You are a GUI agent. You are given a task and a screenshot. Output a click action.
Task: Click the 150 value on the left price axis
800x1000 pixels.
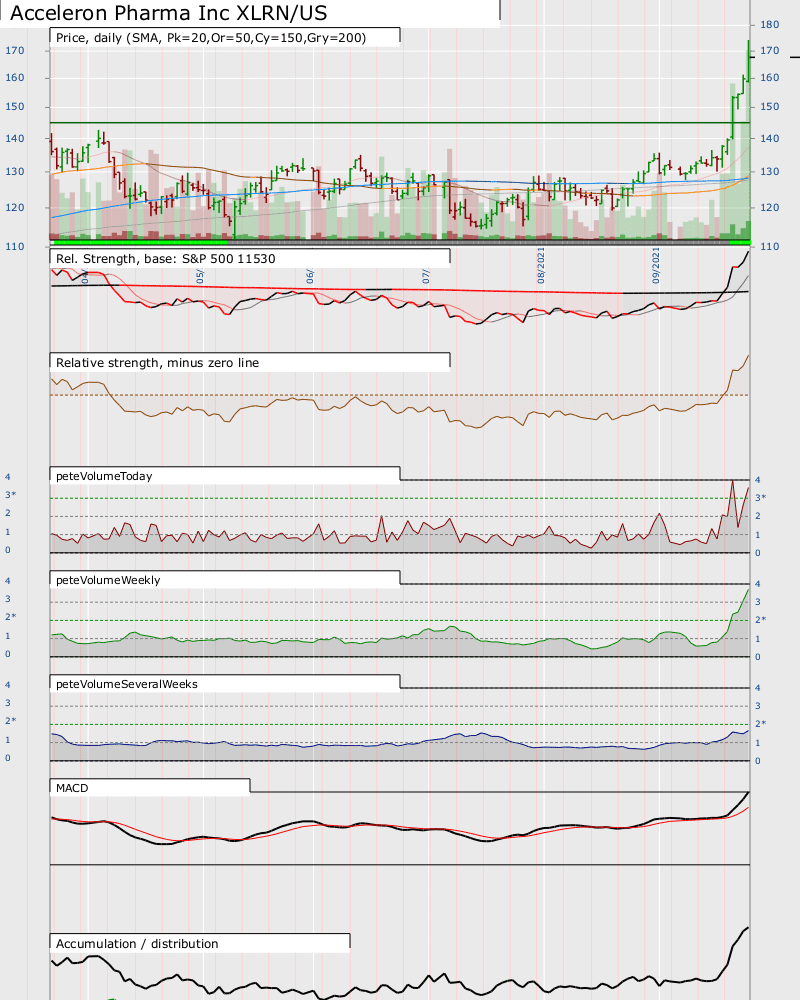tap(15, 107)
